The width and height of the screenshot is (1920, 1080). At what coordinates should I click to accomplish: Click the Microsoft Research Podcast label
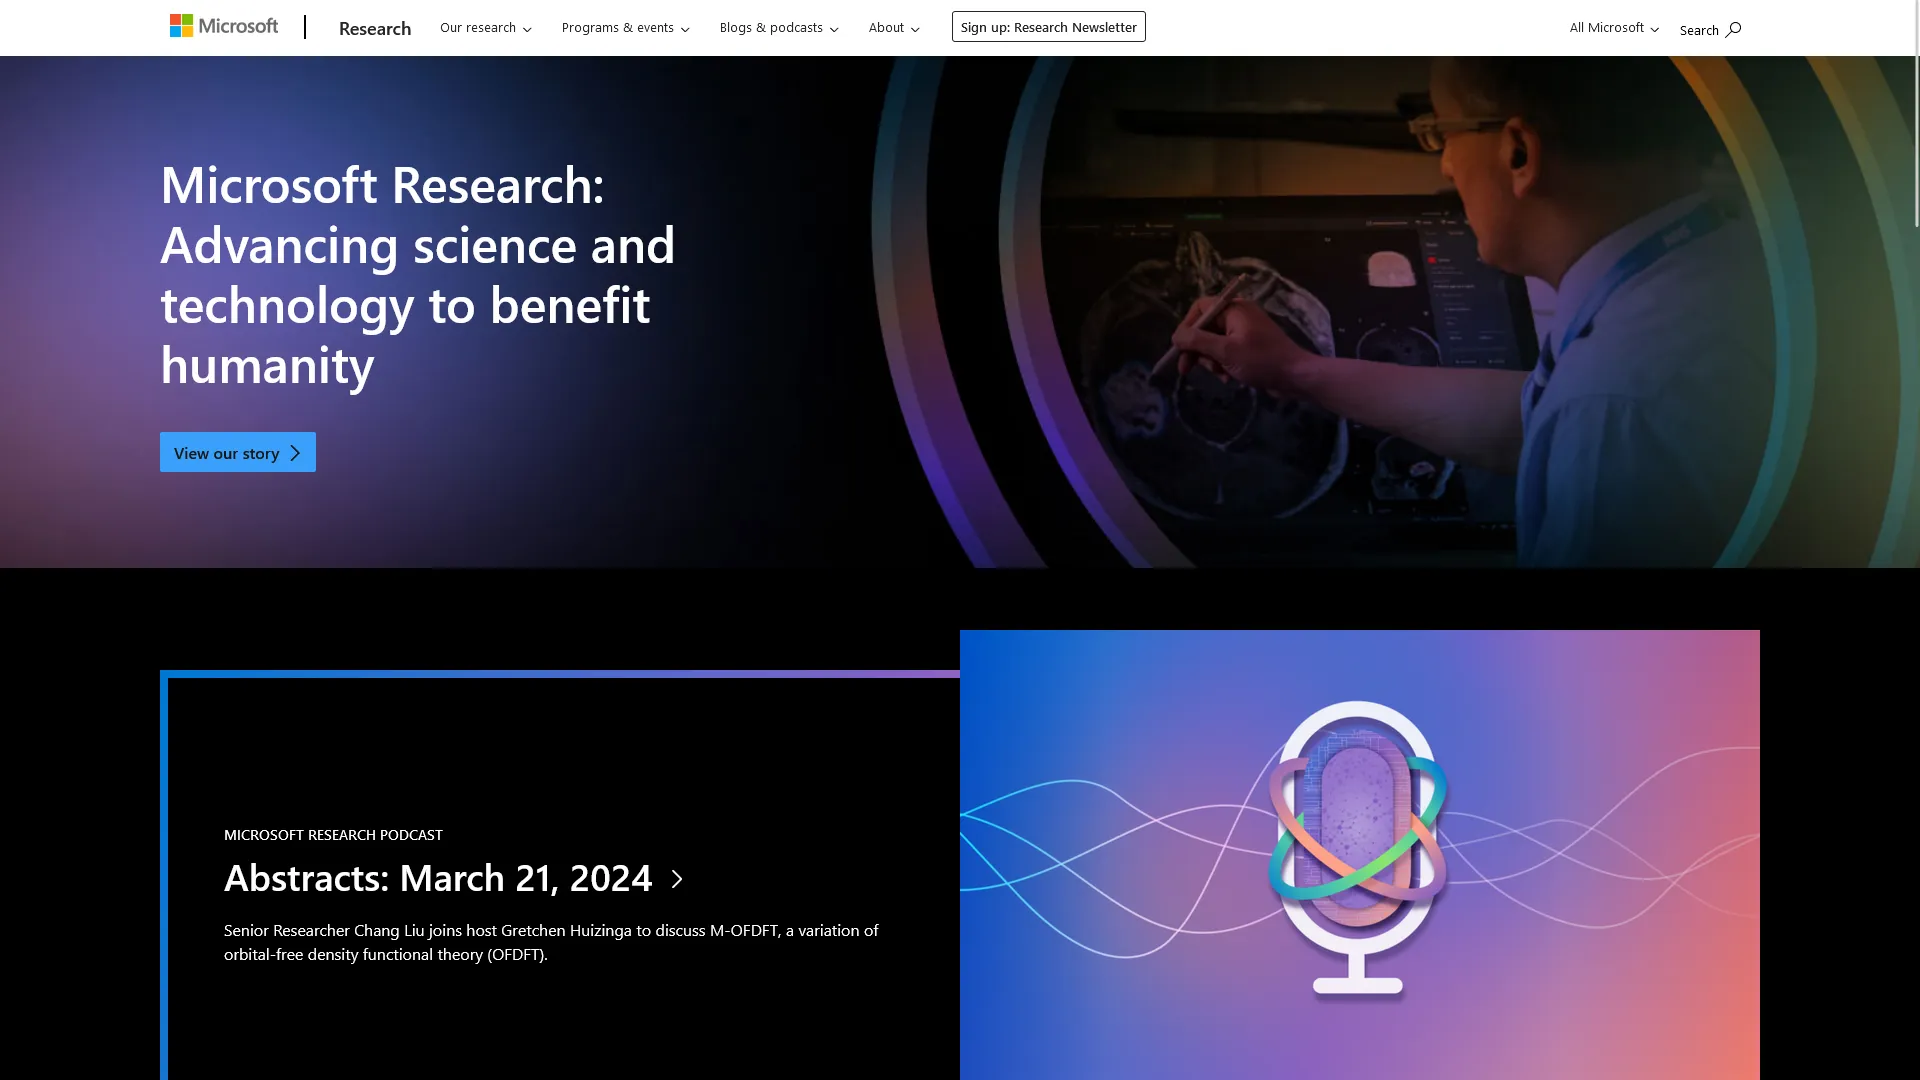coord(332,834)
